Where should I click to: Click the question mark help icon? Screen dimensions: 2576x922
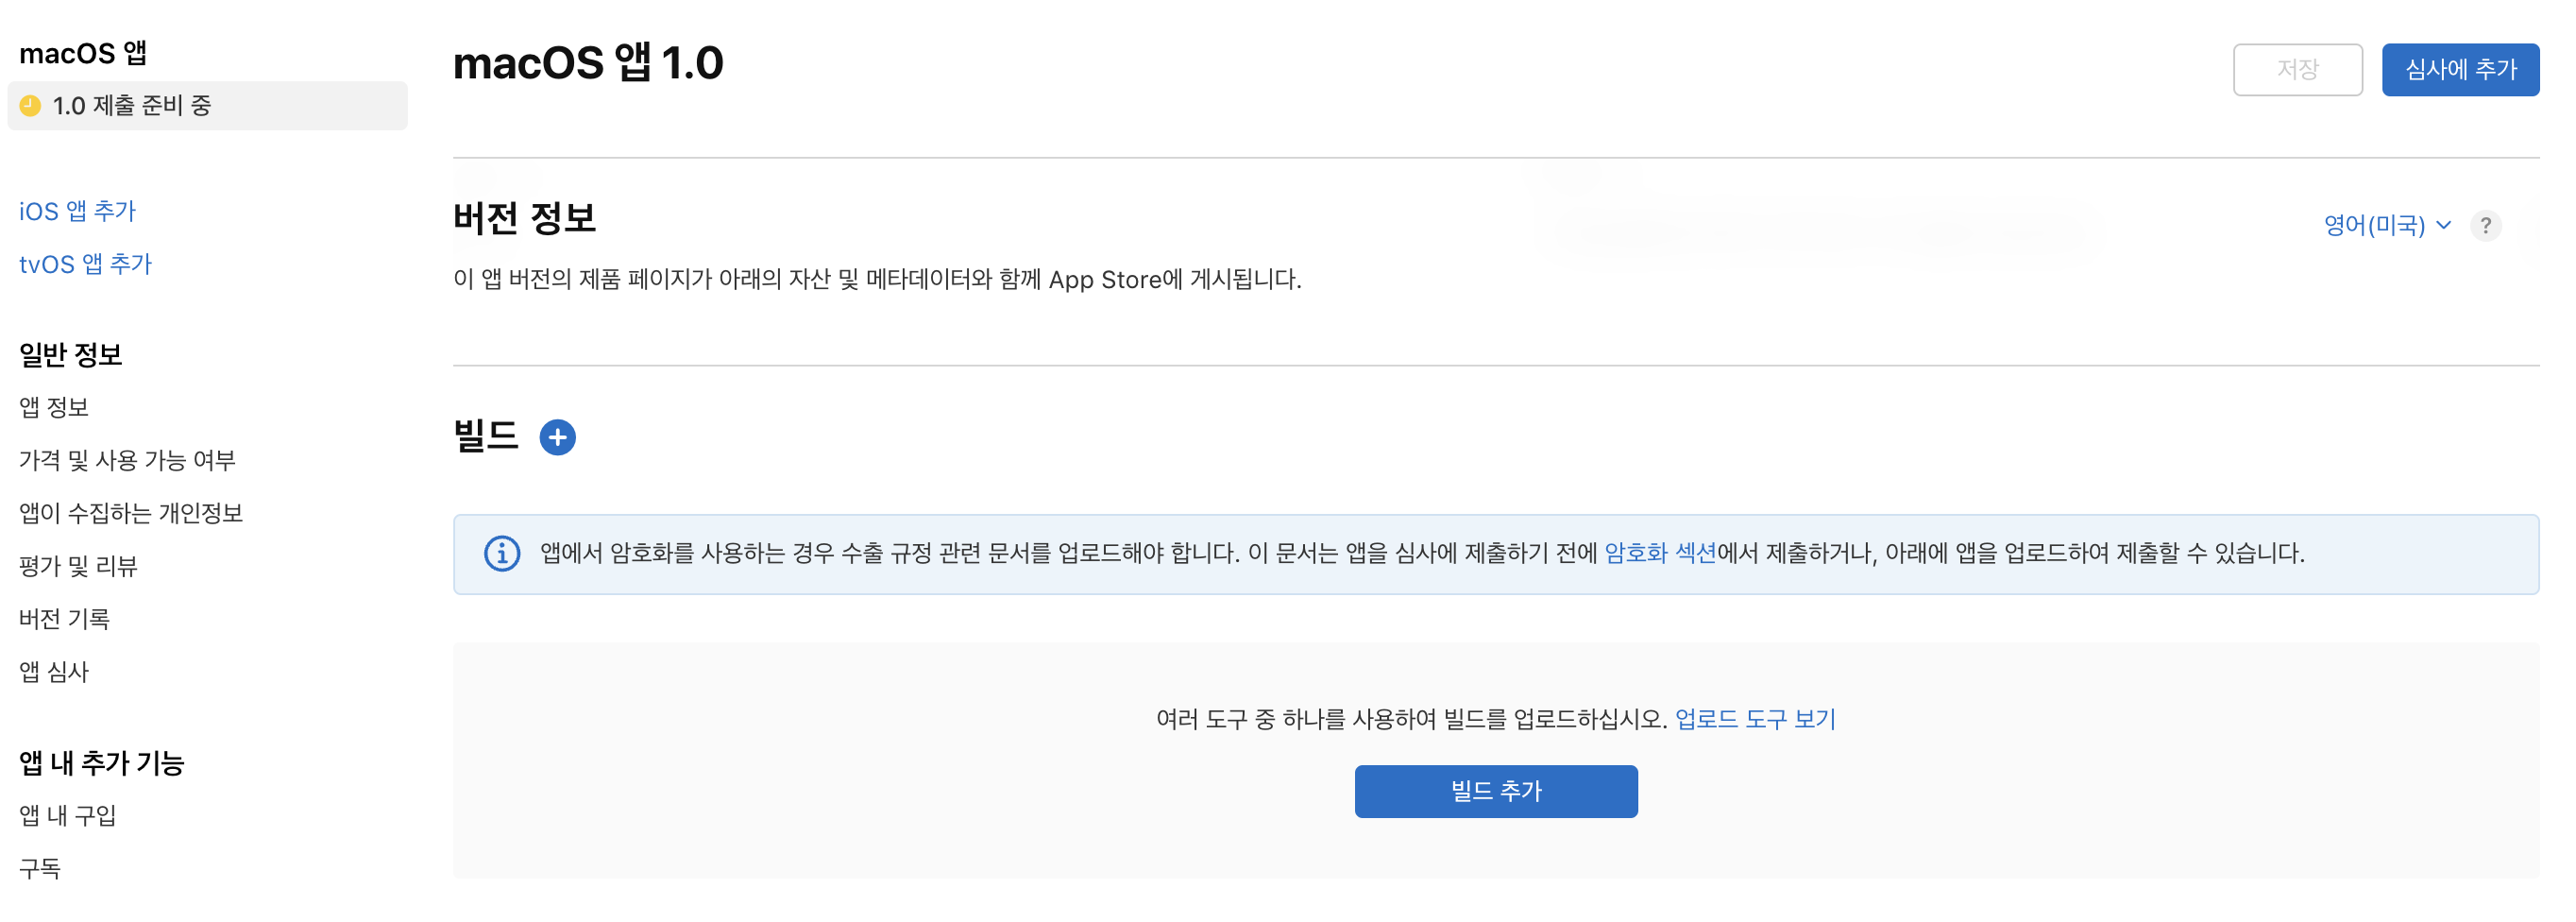click(x=2485, y=226)
